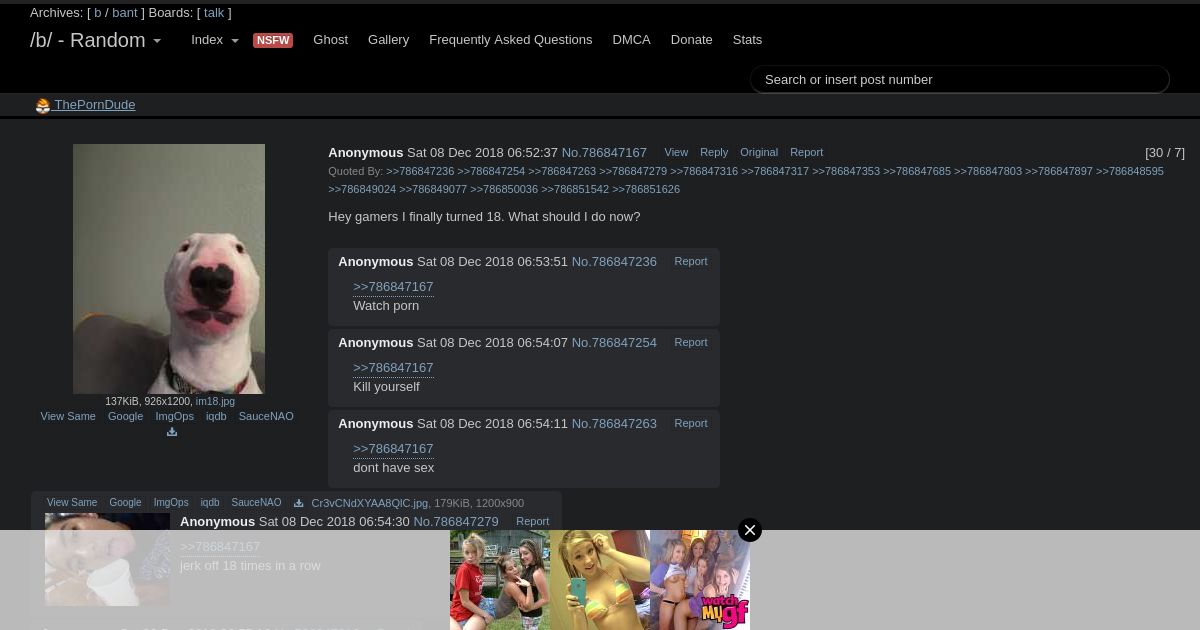
Task: Open ThePornDude sponsored link
Action: coord(95,105)
